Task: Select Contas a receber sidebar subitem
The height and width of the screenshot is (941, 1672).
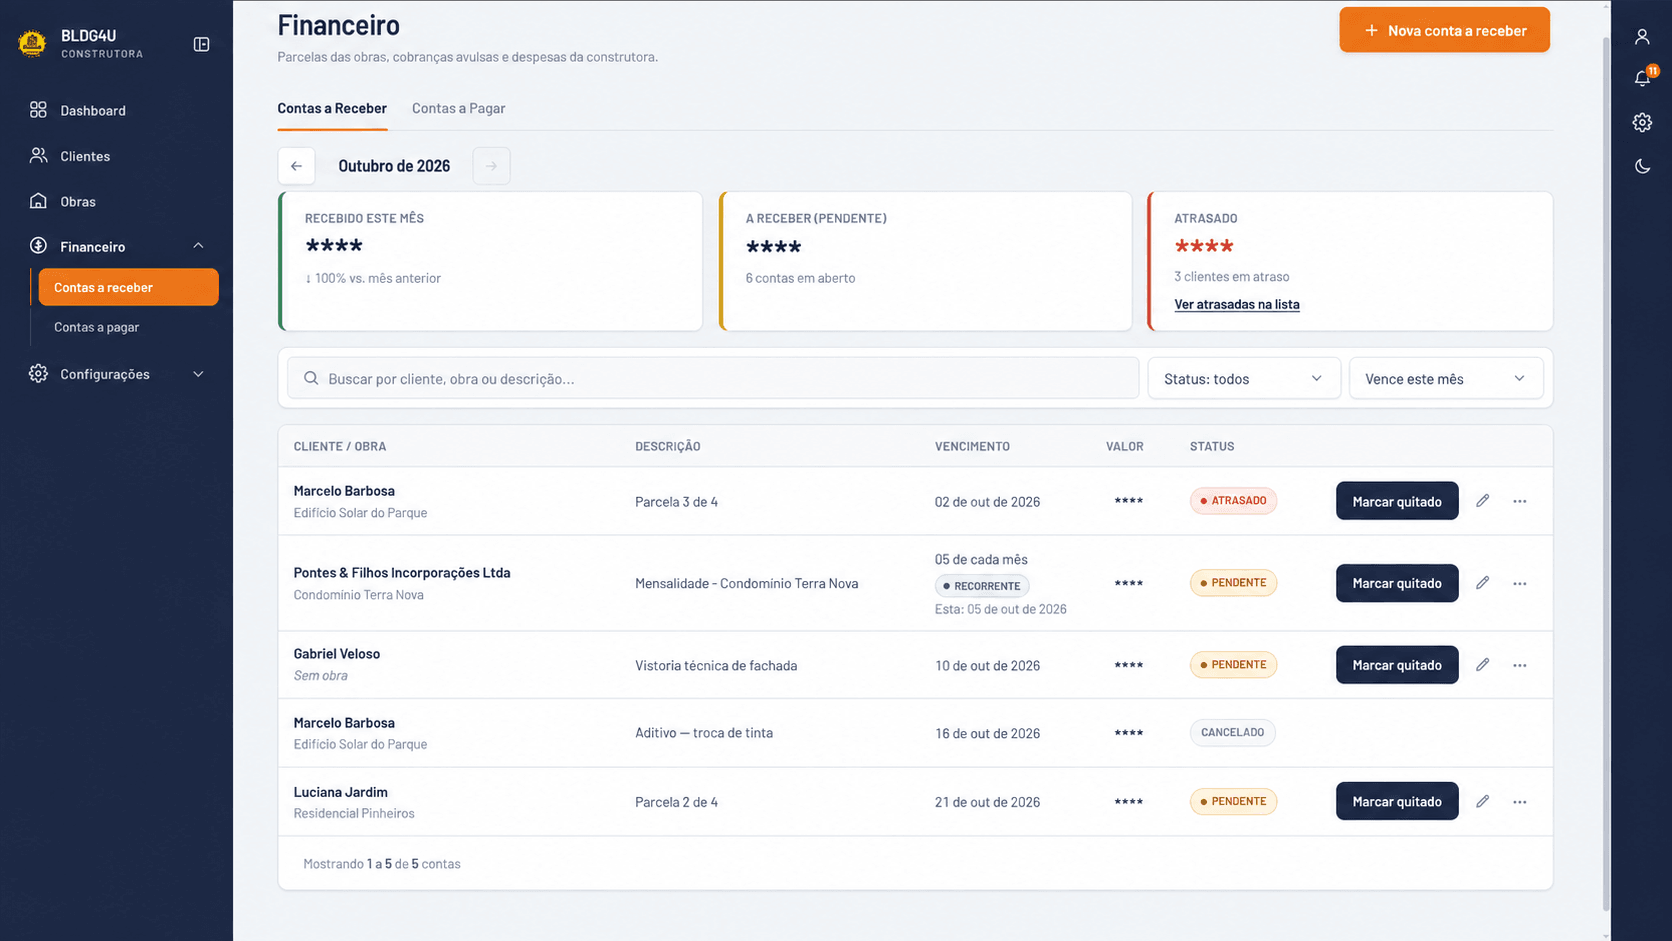Action: (x=128, y=287)
